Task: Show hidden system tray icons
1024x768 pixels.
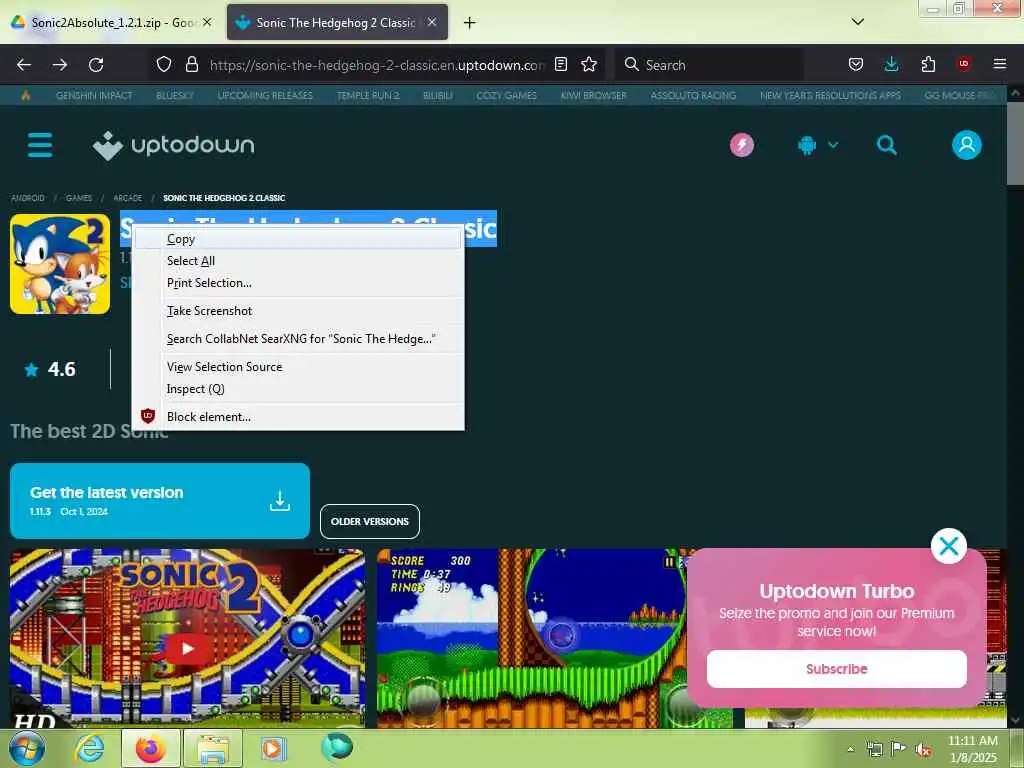Action: tap(850, 749)
